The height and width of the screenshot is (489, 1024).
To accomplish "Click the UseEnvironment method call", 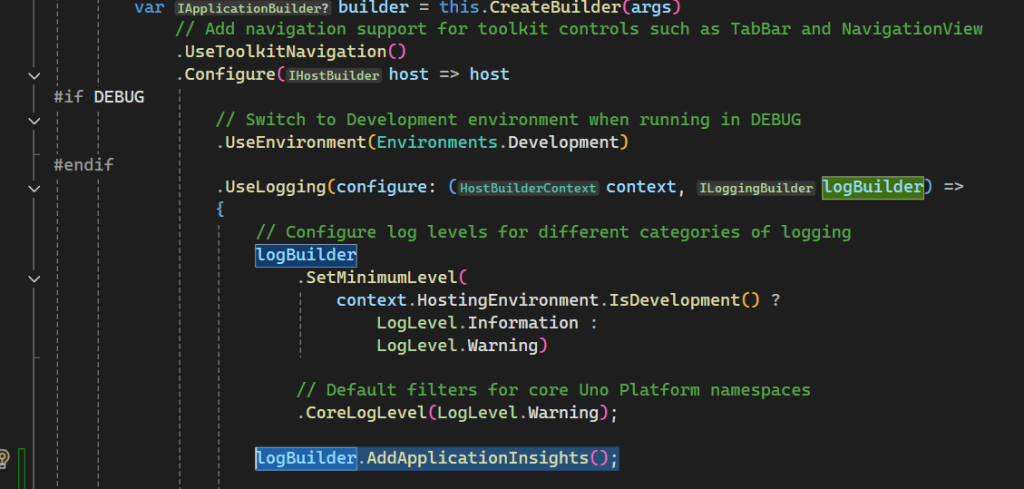I will 296,142.
